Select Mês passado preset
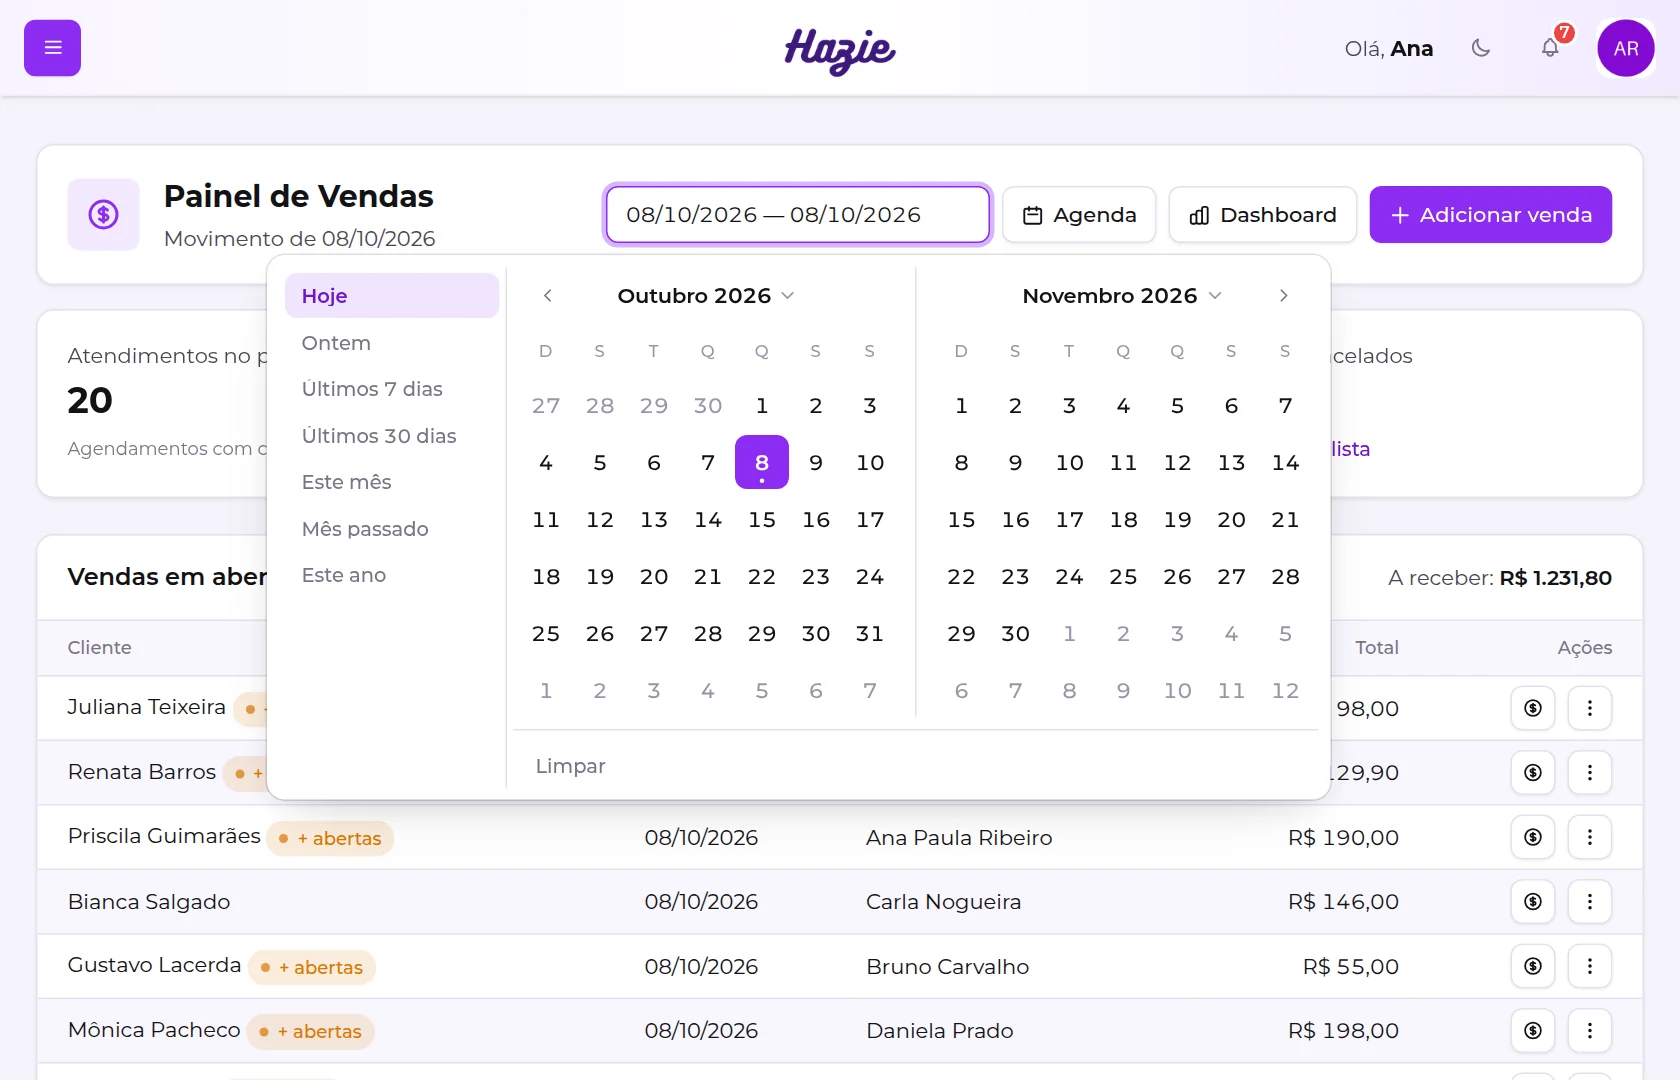Screen dimensions: 1680x1080 coord(392,529)
